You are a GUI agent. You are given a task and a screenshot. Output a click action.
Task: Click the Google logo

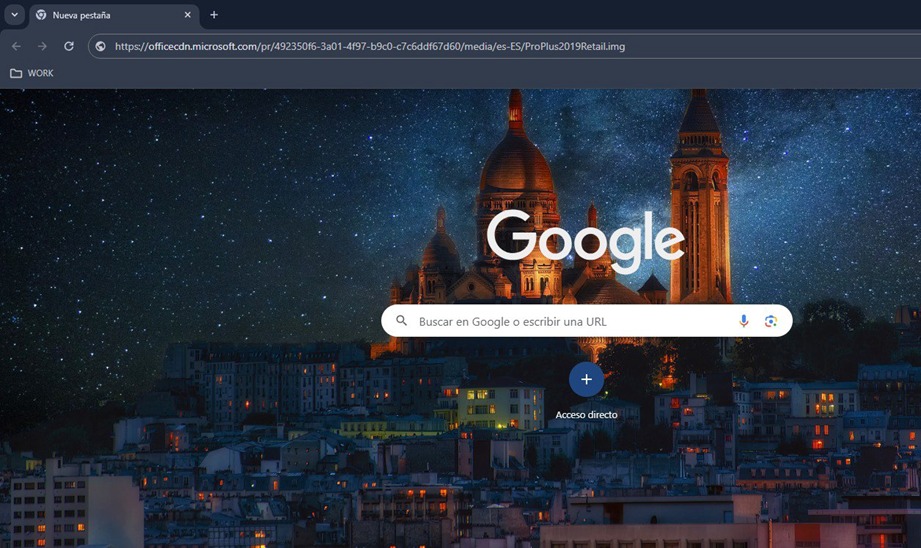586,241
